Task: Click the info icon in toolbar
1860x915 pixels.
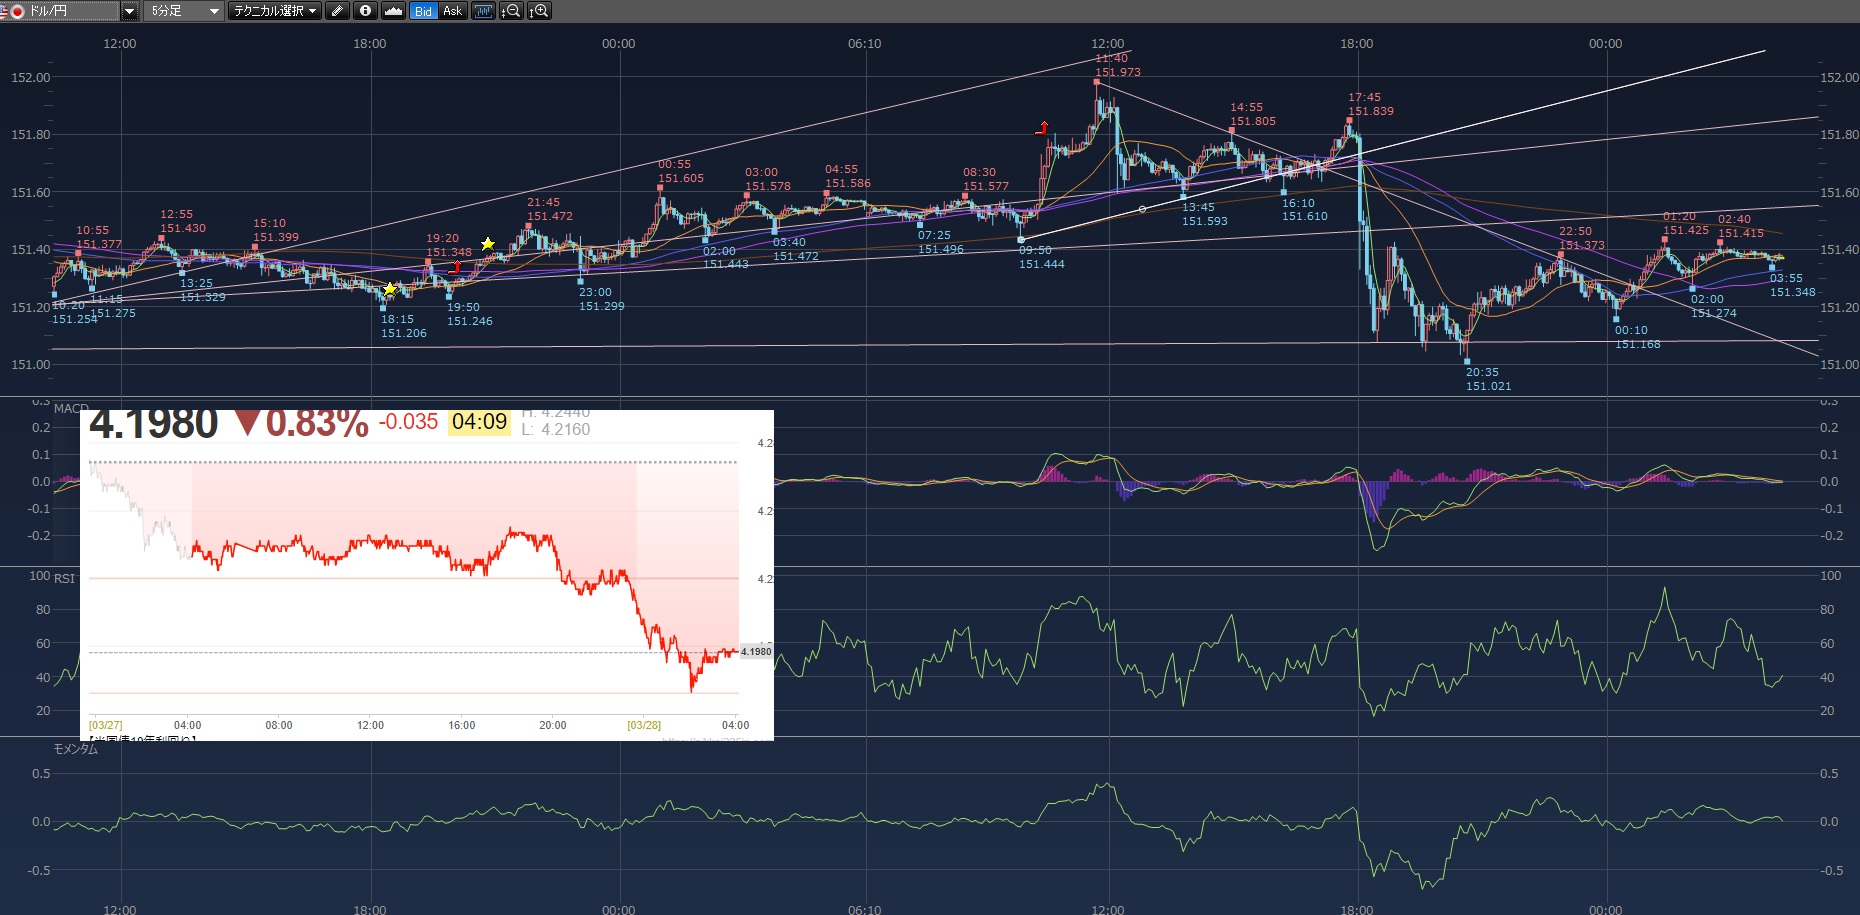Action: 365,11
